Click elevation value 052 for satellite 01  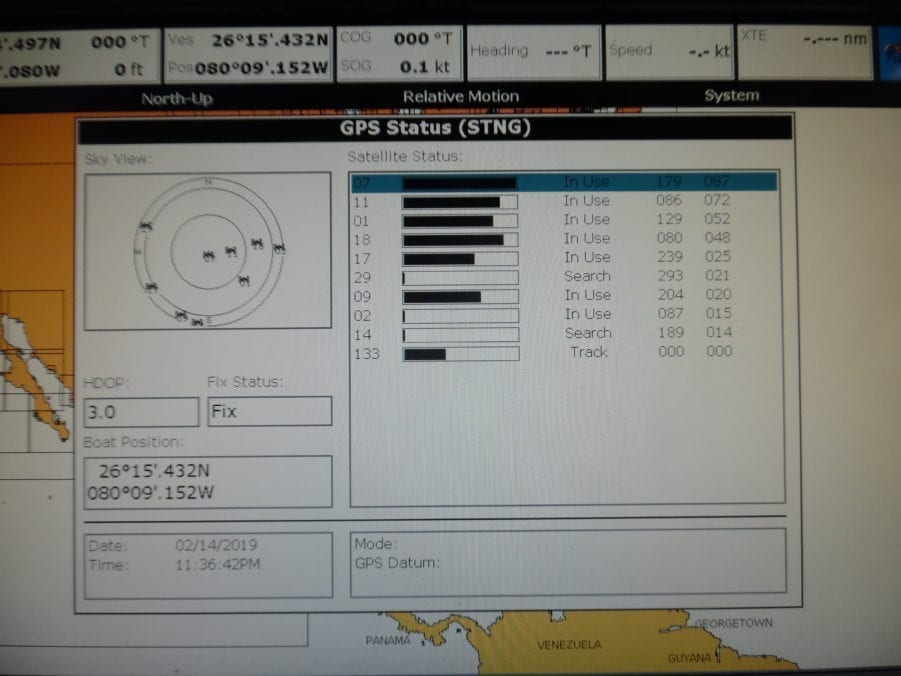coord(717,219)
